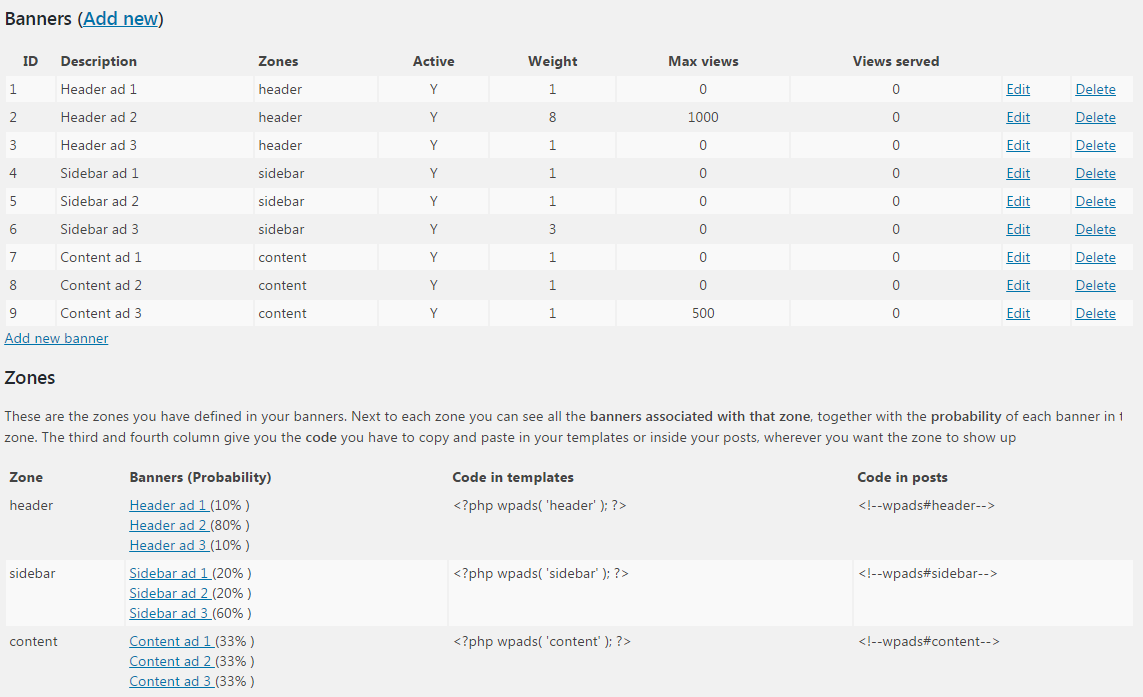This screenshot has height=697, width=1143.
Task: Delete the Header ad 2 banner
Action: pyautogui.click(x=1095, y=117)
